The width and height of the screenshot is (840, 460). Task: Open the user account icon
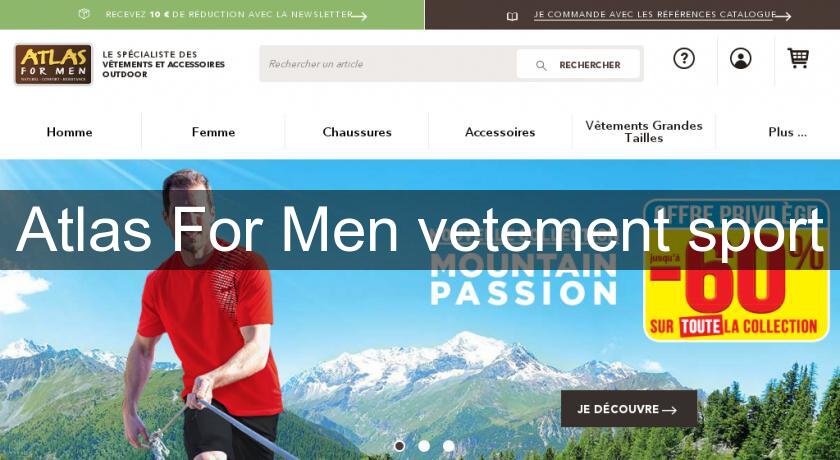click(x=740, y=58)
